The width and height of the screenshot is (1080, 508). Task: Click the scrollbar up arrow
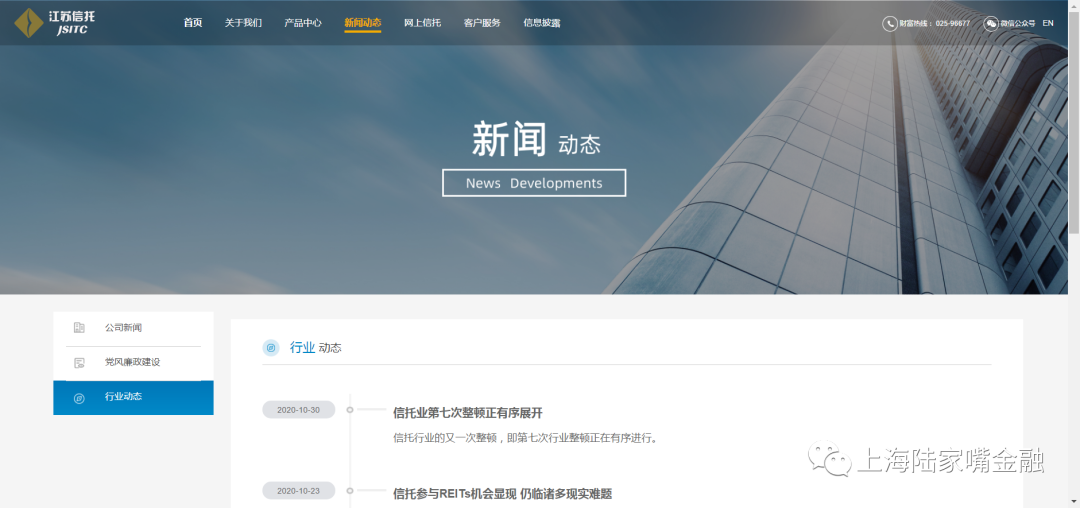[x=1074, y=6]
